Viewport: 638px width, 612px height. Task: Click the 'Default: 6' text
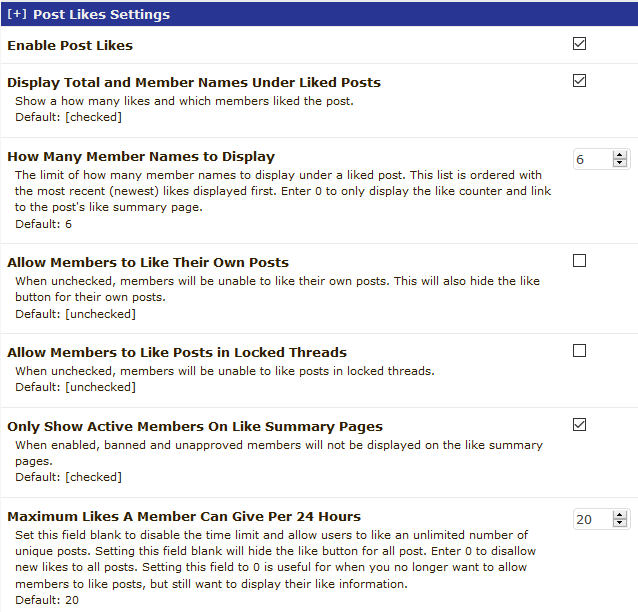pos(44,224)
